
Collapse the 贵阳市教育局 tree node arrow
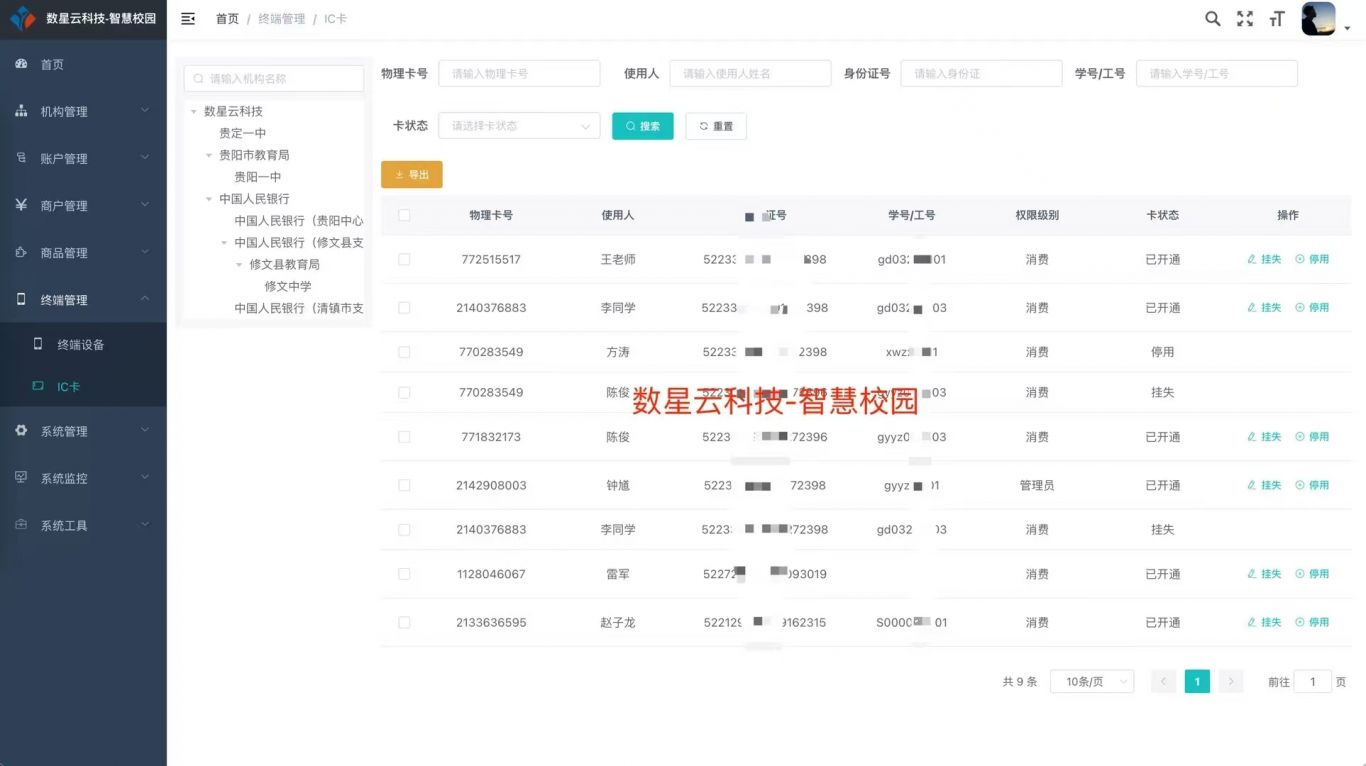(209, 155)
